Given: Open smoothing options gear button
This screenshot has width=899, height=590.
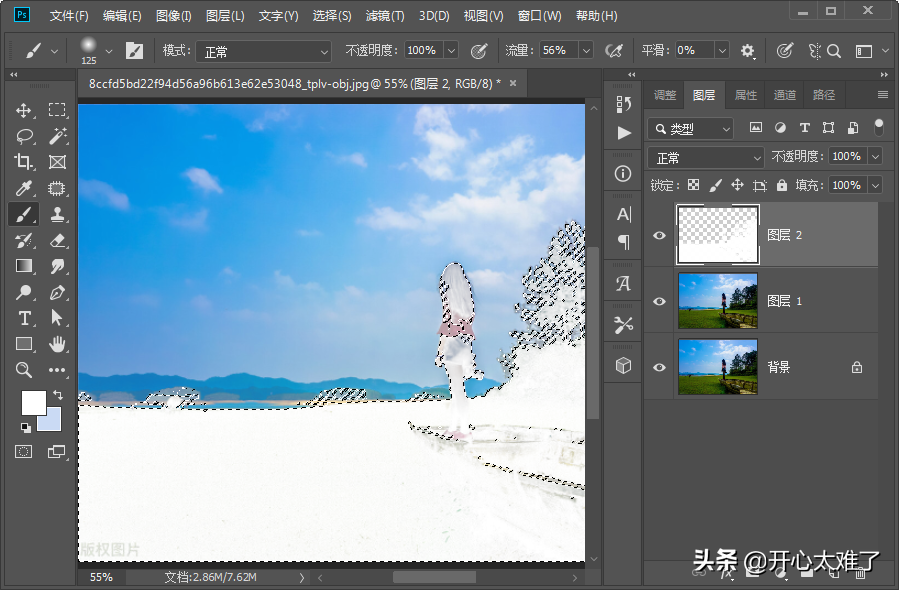Looking at the screenshot, I should (747, 51).
